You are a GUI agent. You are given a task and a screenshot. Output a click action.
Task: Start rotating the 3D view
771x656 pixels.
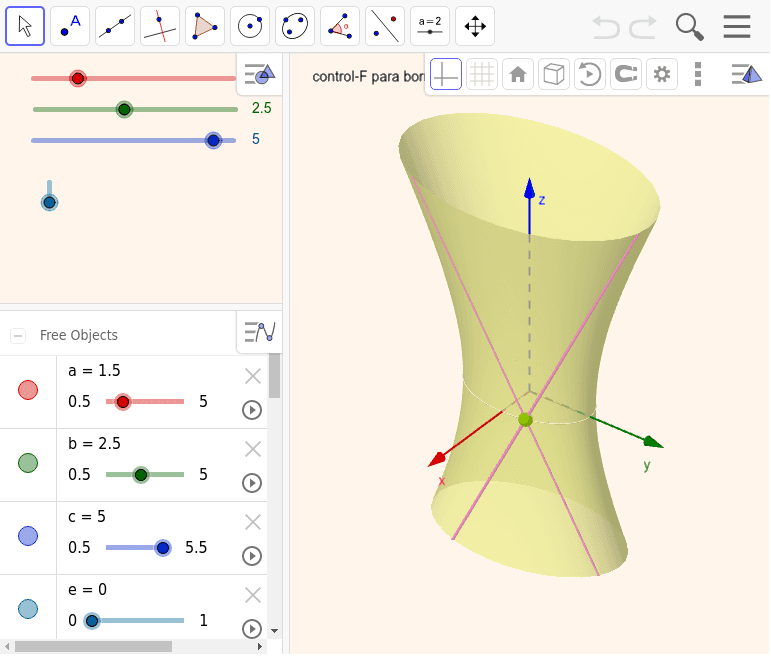pyautogui.click(x=590, y=74)
